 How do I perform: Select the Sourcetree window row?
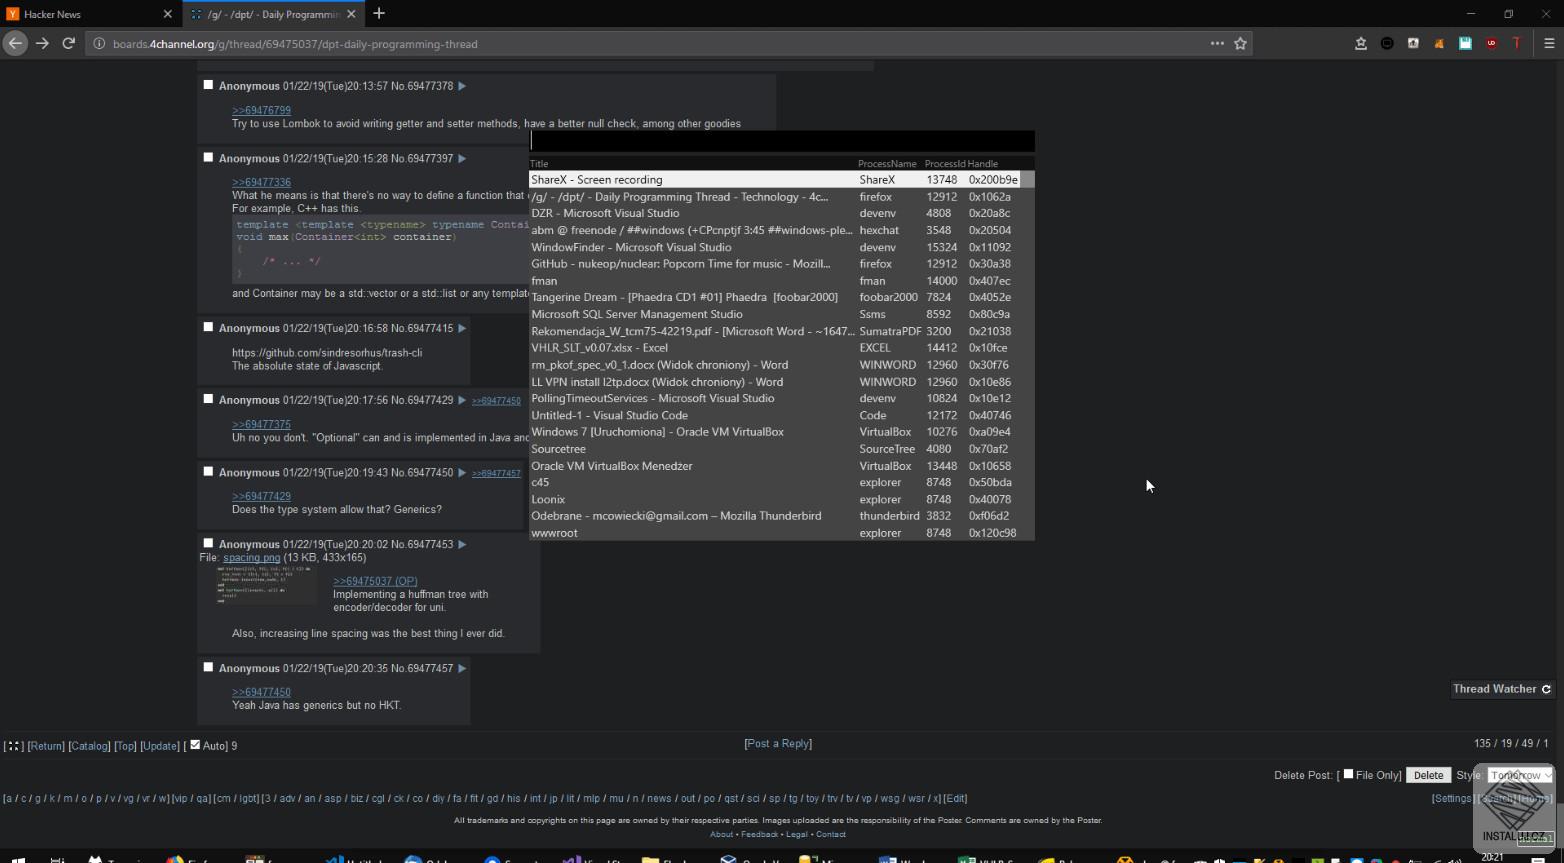click(x=781, y=449)
